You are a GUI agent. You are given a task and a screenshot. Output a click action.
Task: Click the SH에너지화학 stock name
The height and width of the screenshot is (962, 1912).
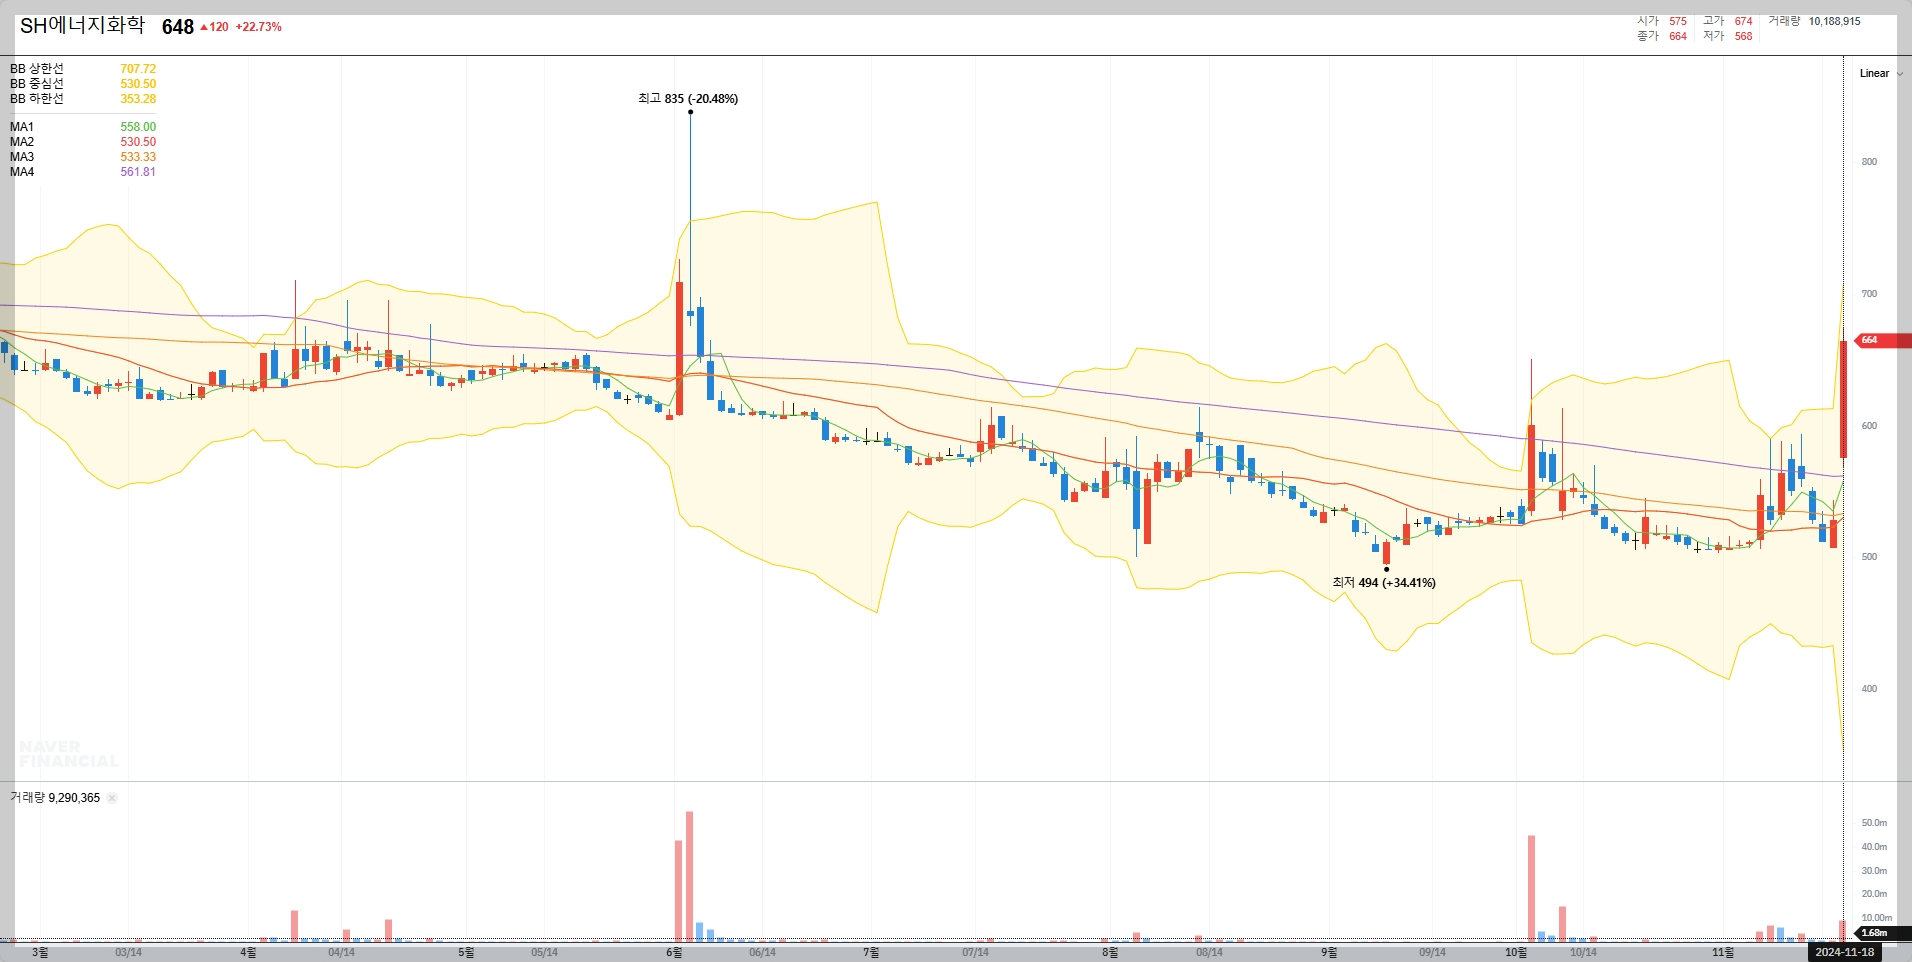click(x=83, y=26)
